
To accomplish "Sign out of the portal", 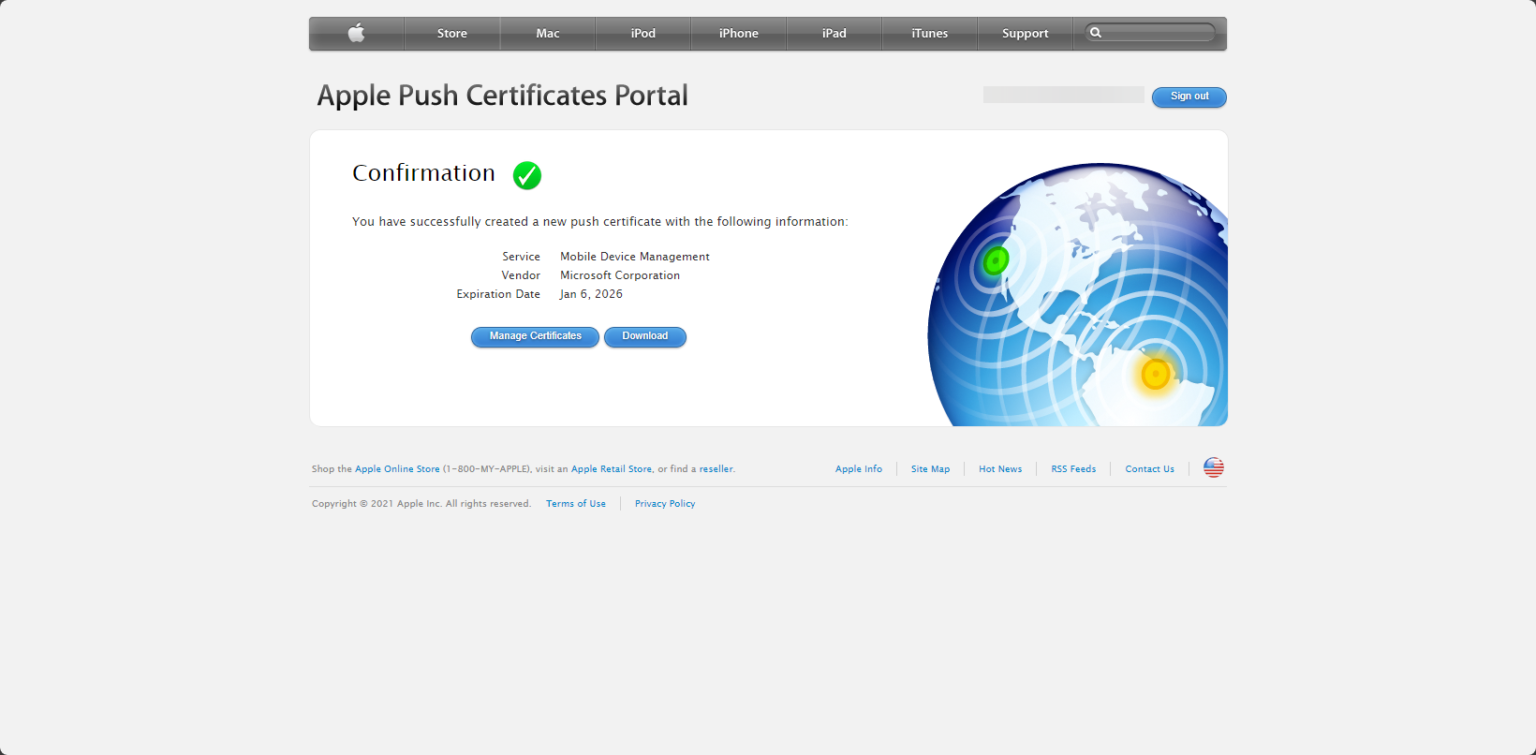I will tap(1189, 96).
